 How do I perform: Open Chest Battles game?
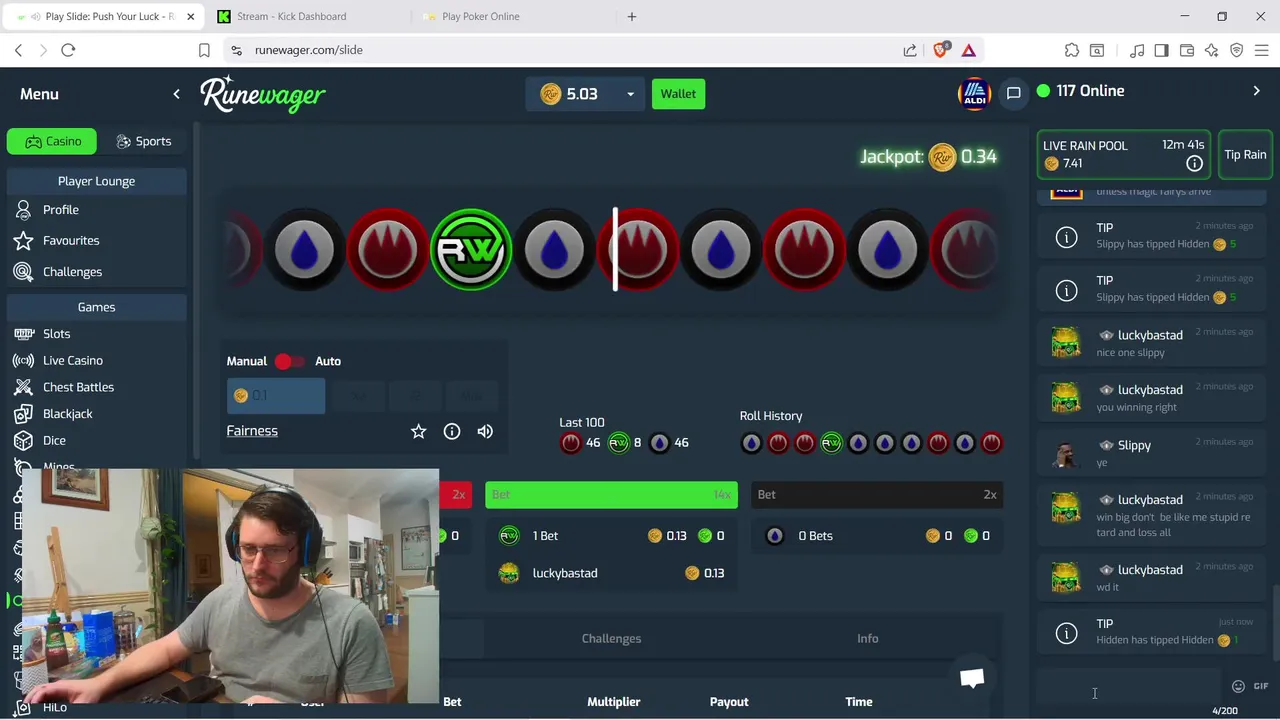(78, 387)
